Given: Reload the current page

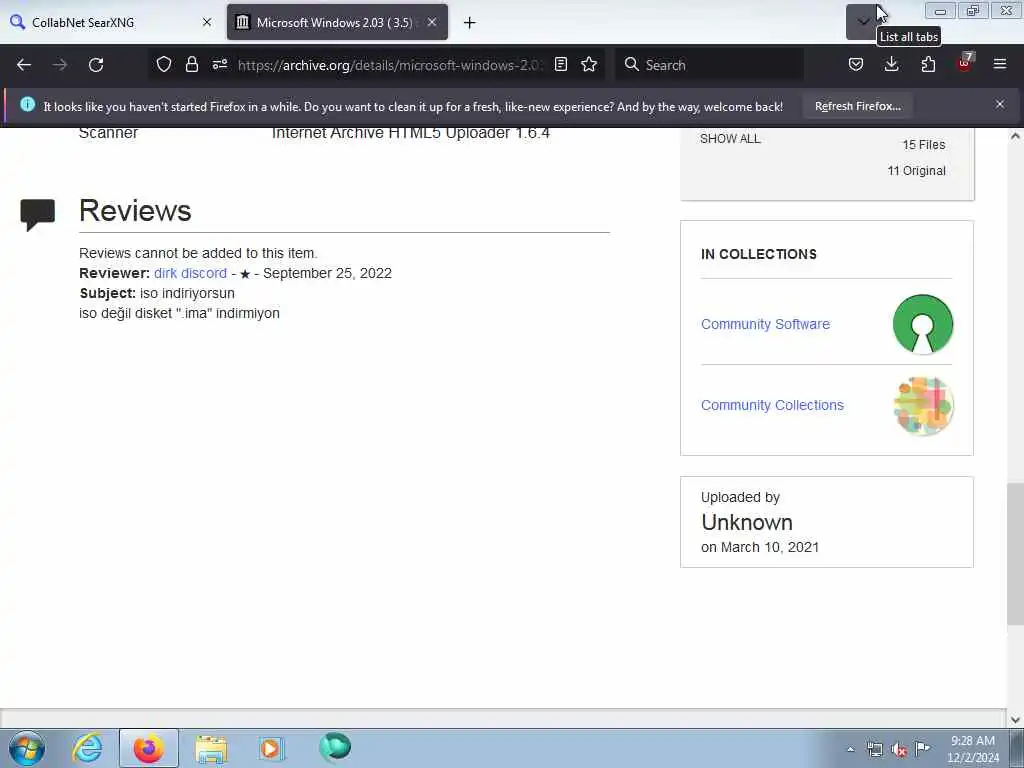Looking at the screenshot, I should coord(96,65).
